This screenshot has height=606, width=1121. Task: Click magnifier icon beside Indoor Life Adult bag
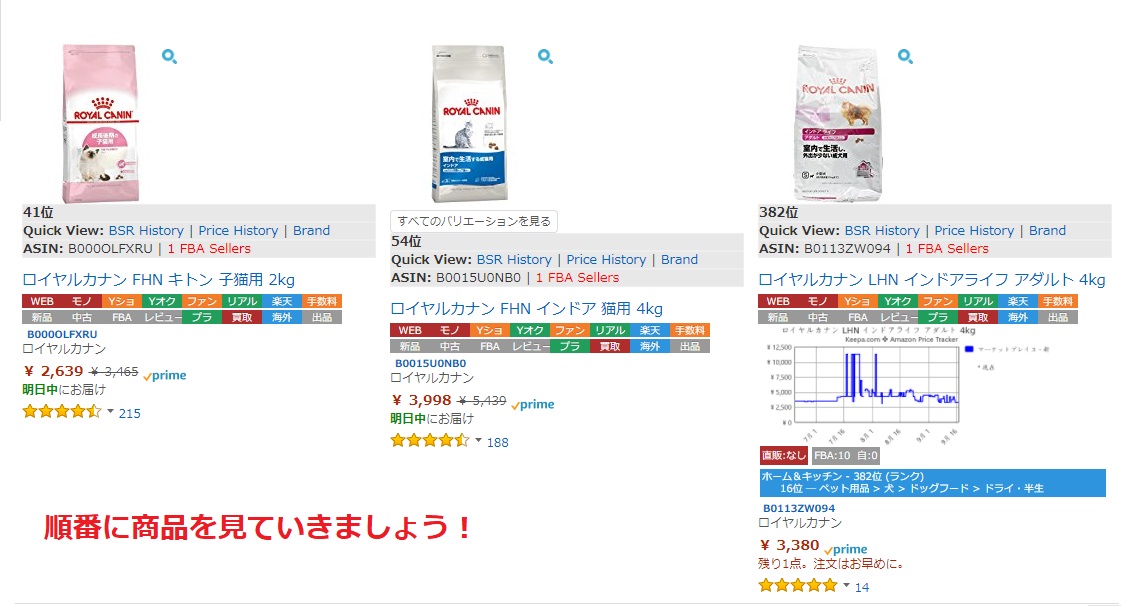pos(905,56)
